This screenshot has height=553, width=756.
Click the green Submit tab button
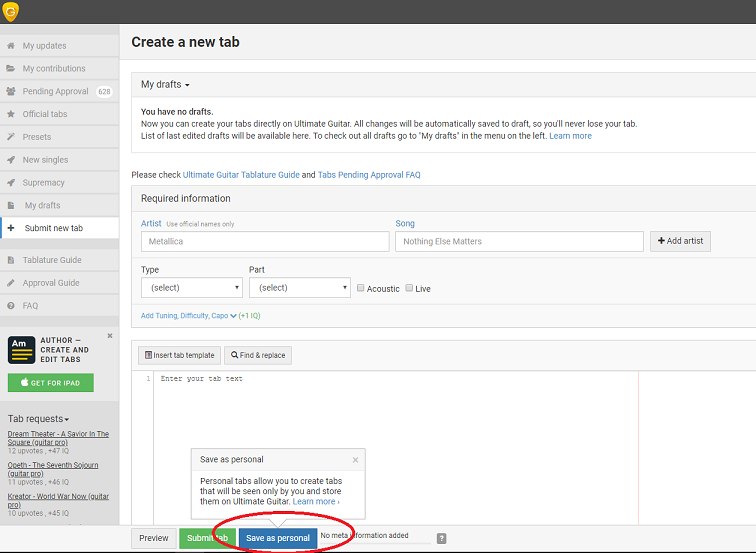(207, 538)
